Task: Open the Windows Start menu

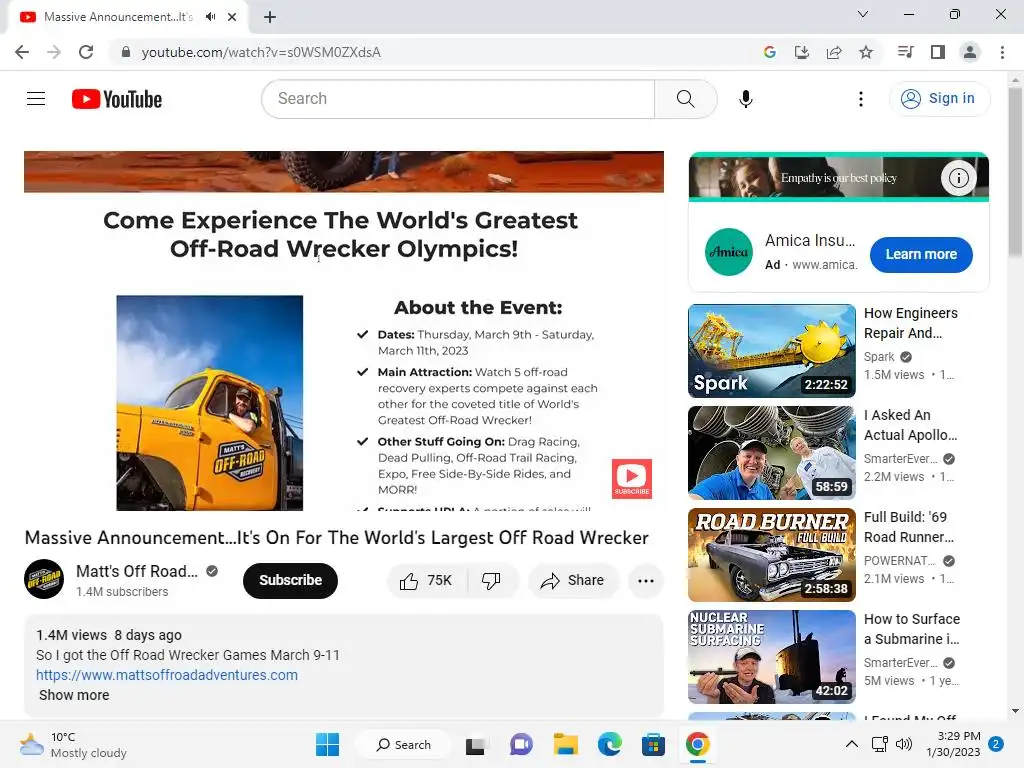Action: [327, 744]
